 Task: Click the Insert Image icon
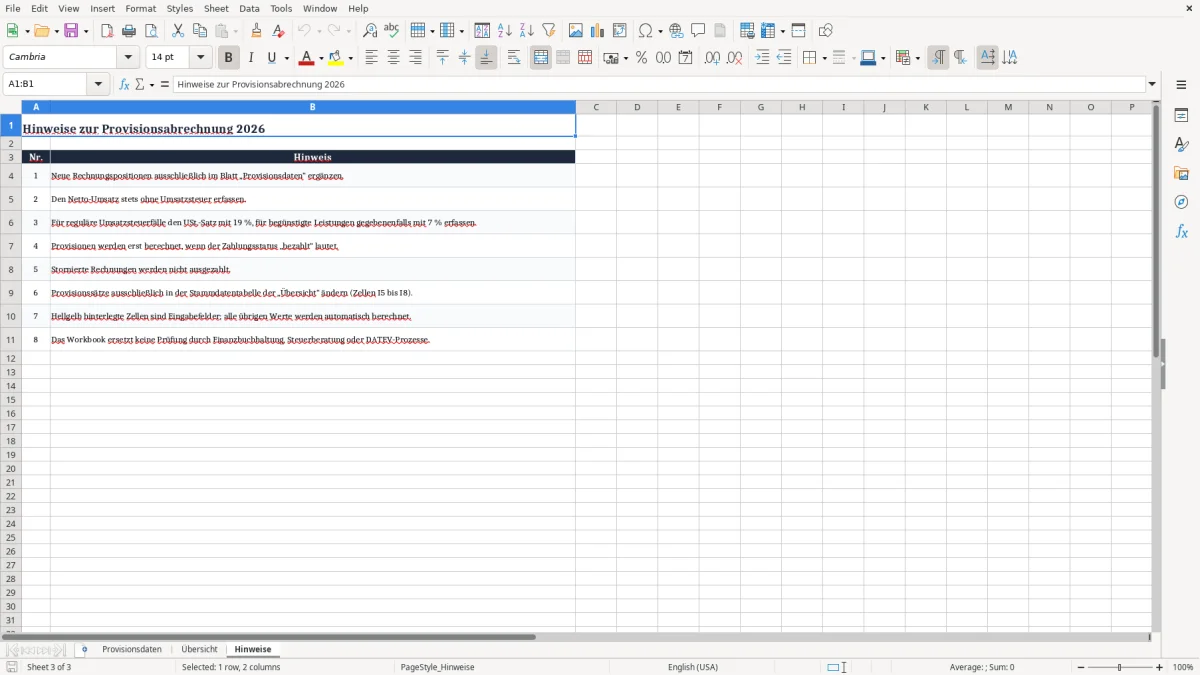coord(576,31)
